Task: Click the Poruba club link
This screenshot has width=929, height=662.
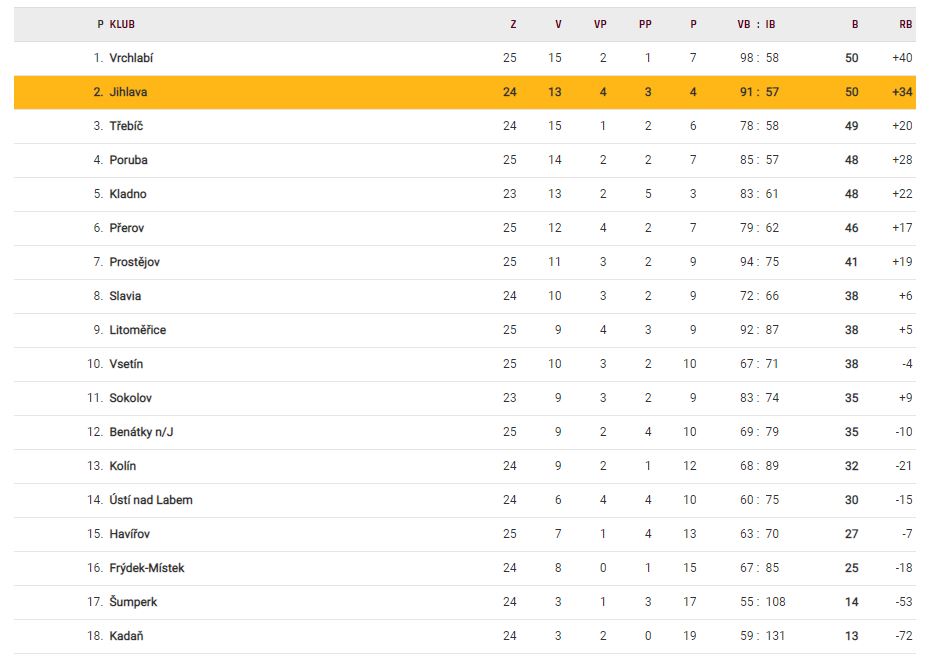Action: (128, 160)
